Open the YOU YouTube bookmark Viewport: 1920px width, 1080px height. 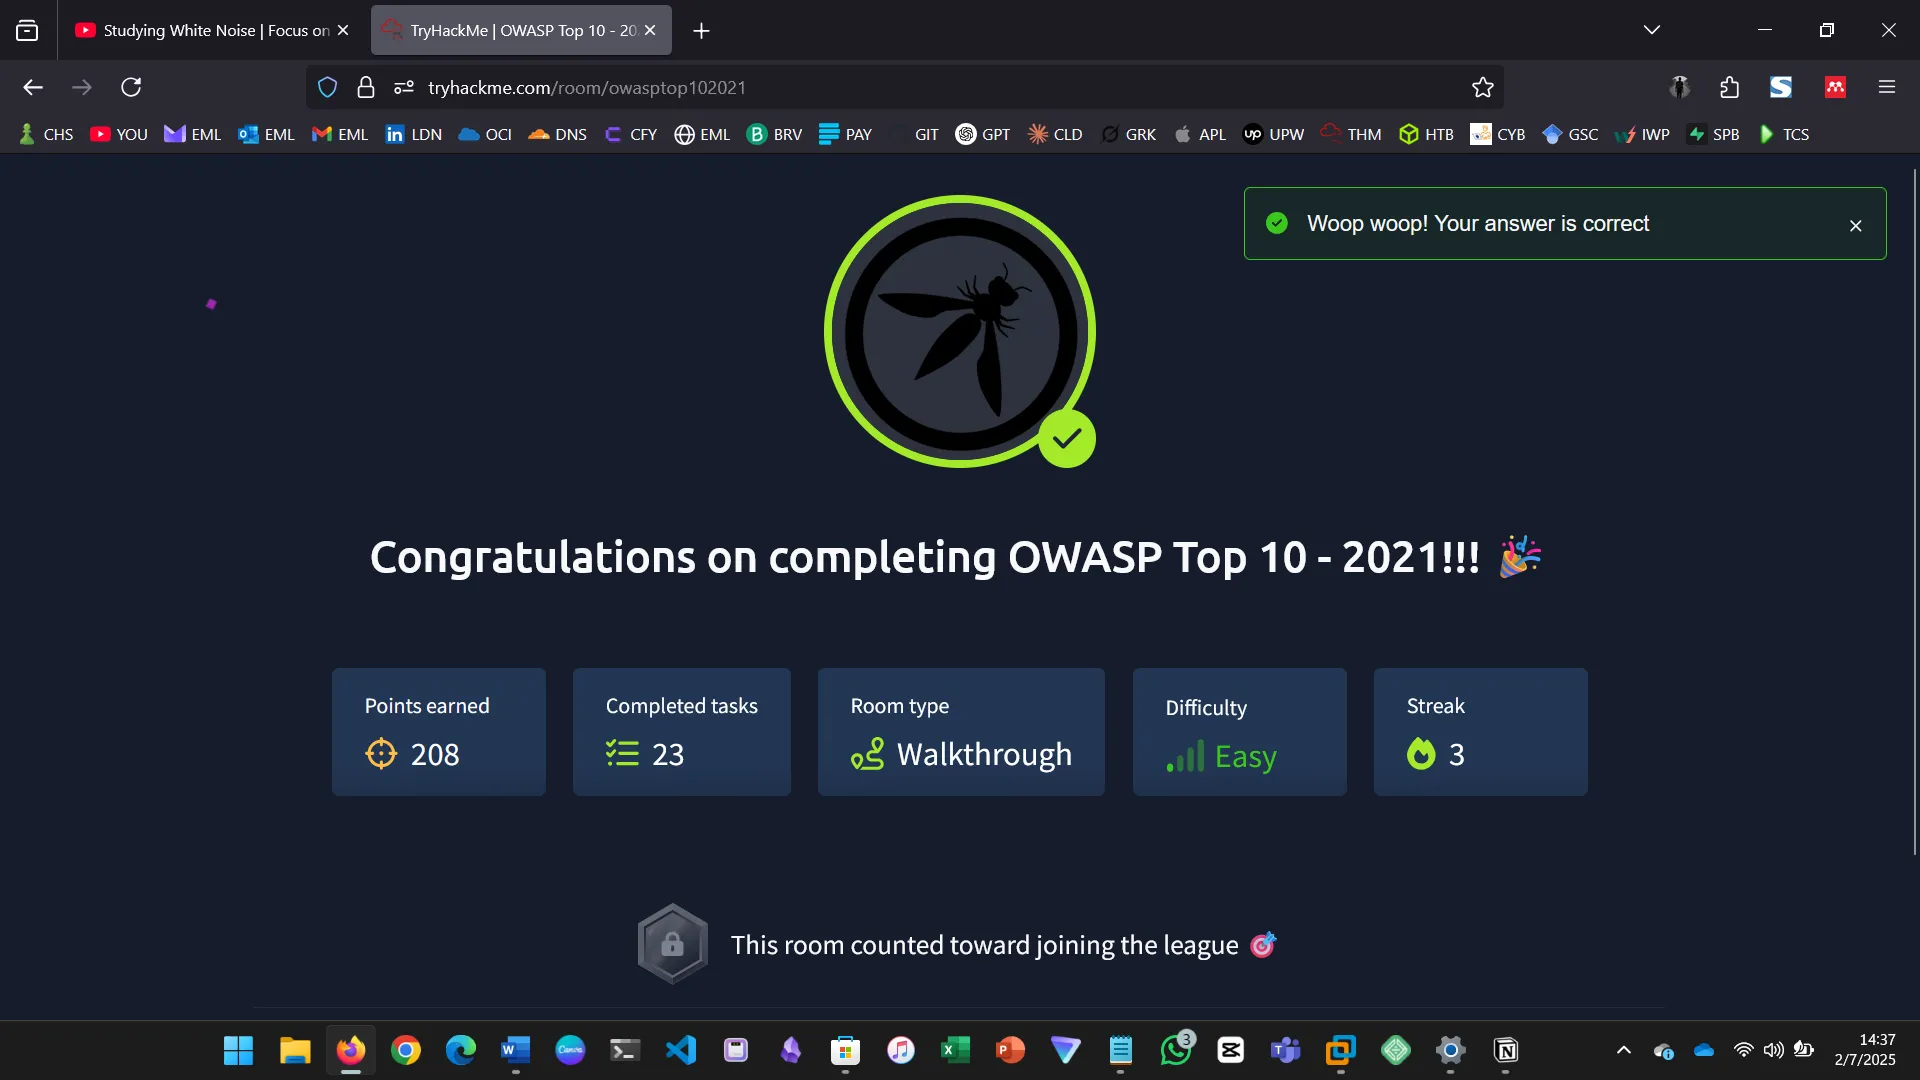coord(118,133)
